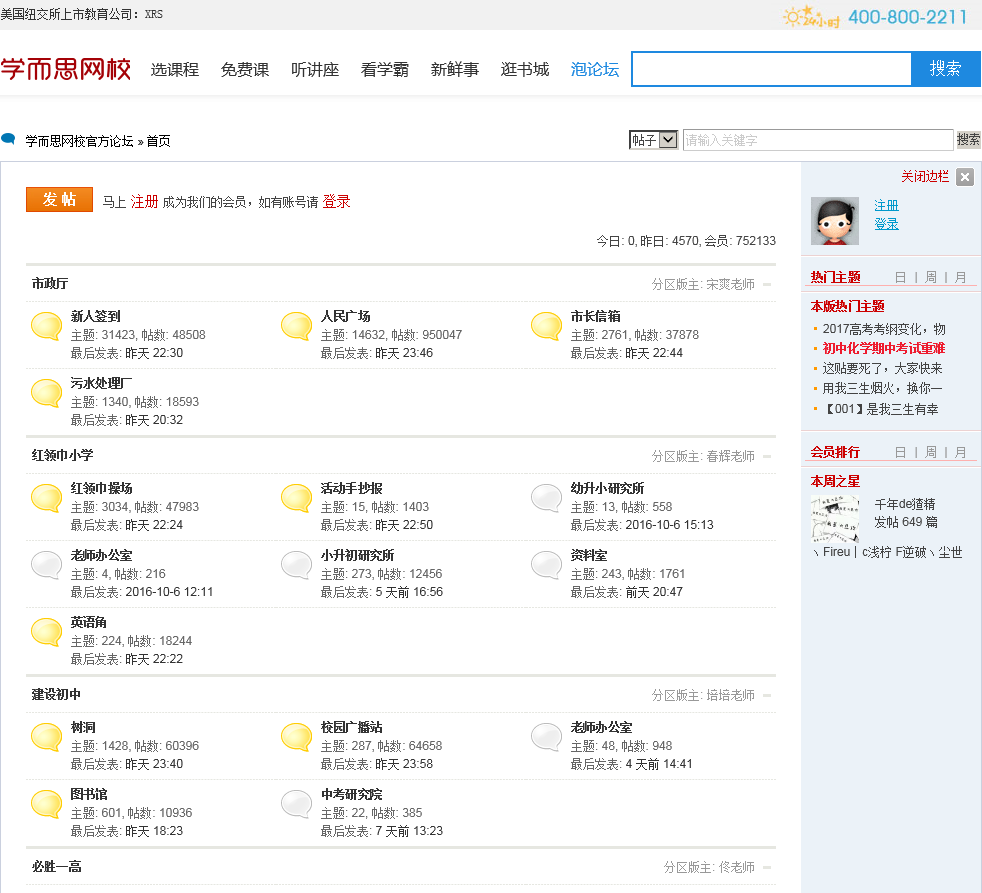Collapse the 红领巾小学 section

point(767,457)
